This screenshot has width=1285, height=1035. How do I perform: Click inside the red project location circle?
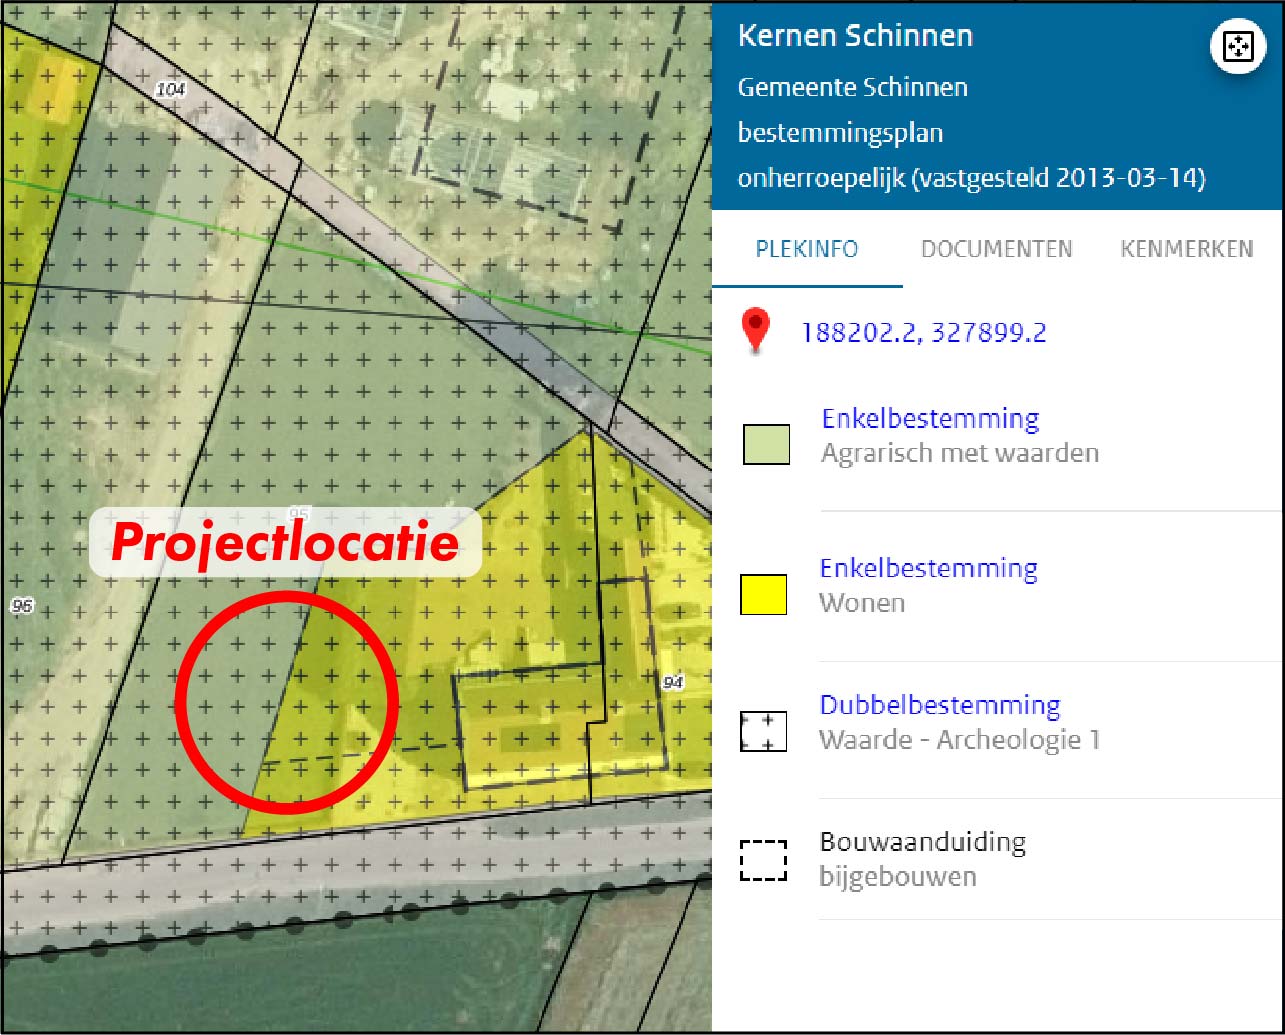(287, 702)
